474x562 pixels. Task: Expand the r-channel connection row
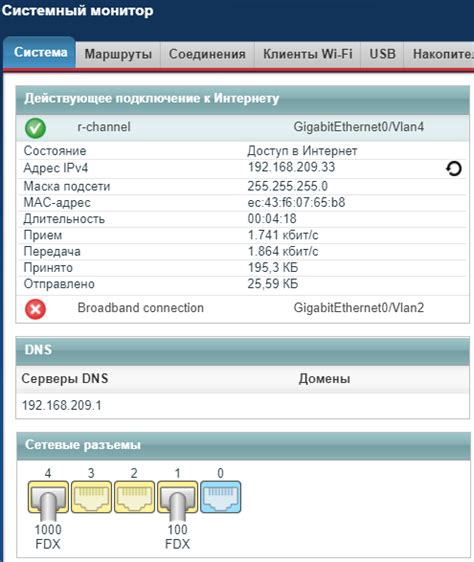click(243, 128)
